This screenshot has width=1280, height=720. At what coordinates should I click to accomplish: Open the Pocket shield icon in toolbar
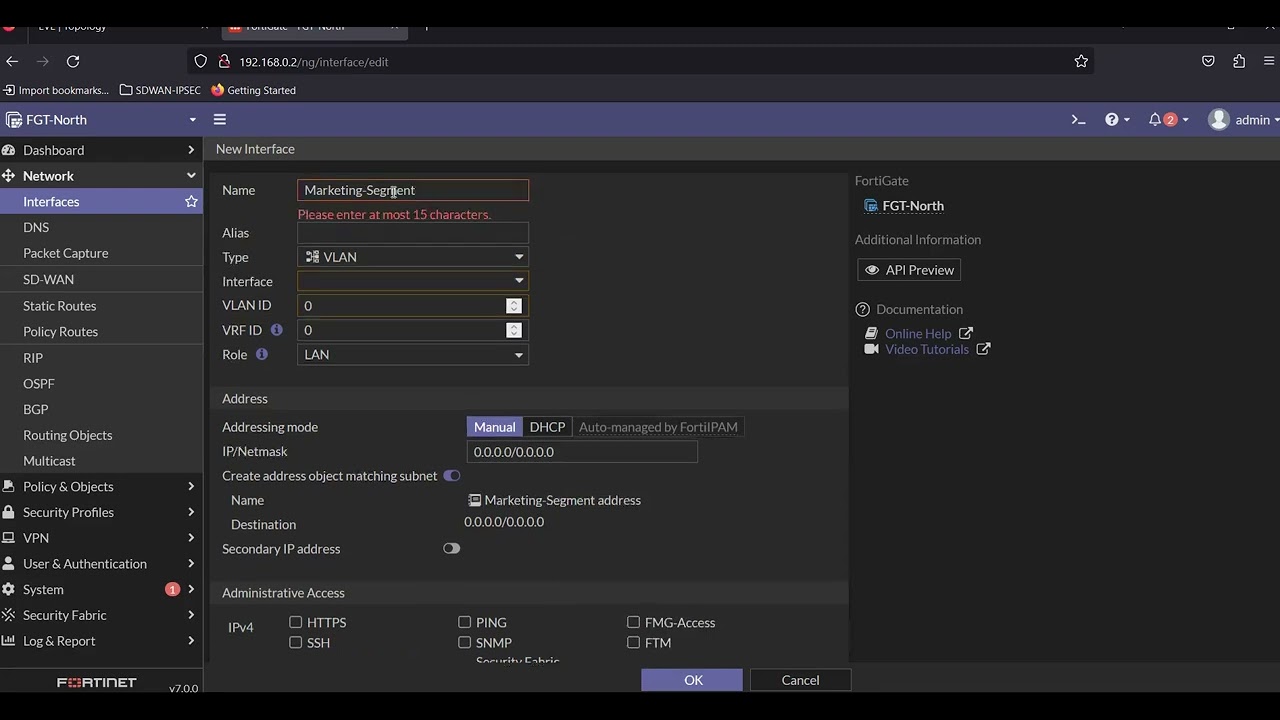point(1208,62)
